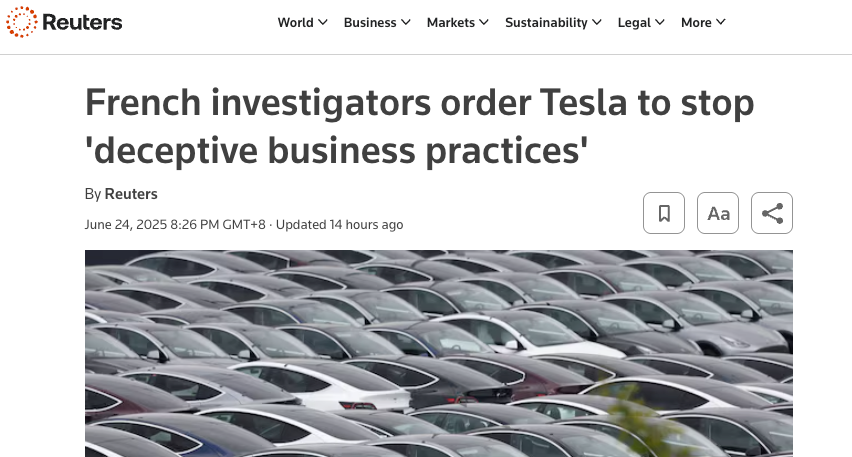Expand the chevron next to Business
Viewport: 852px width, 457px height.
(x=405, y=23)
